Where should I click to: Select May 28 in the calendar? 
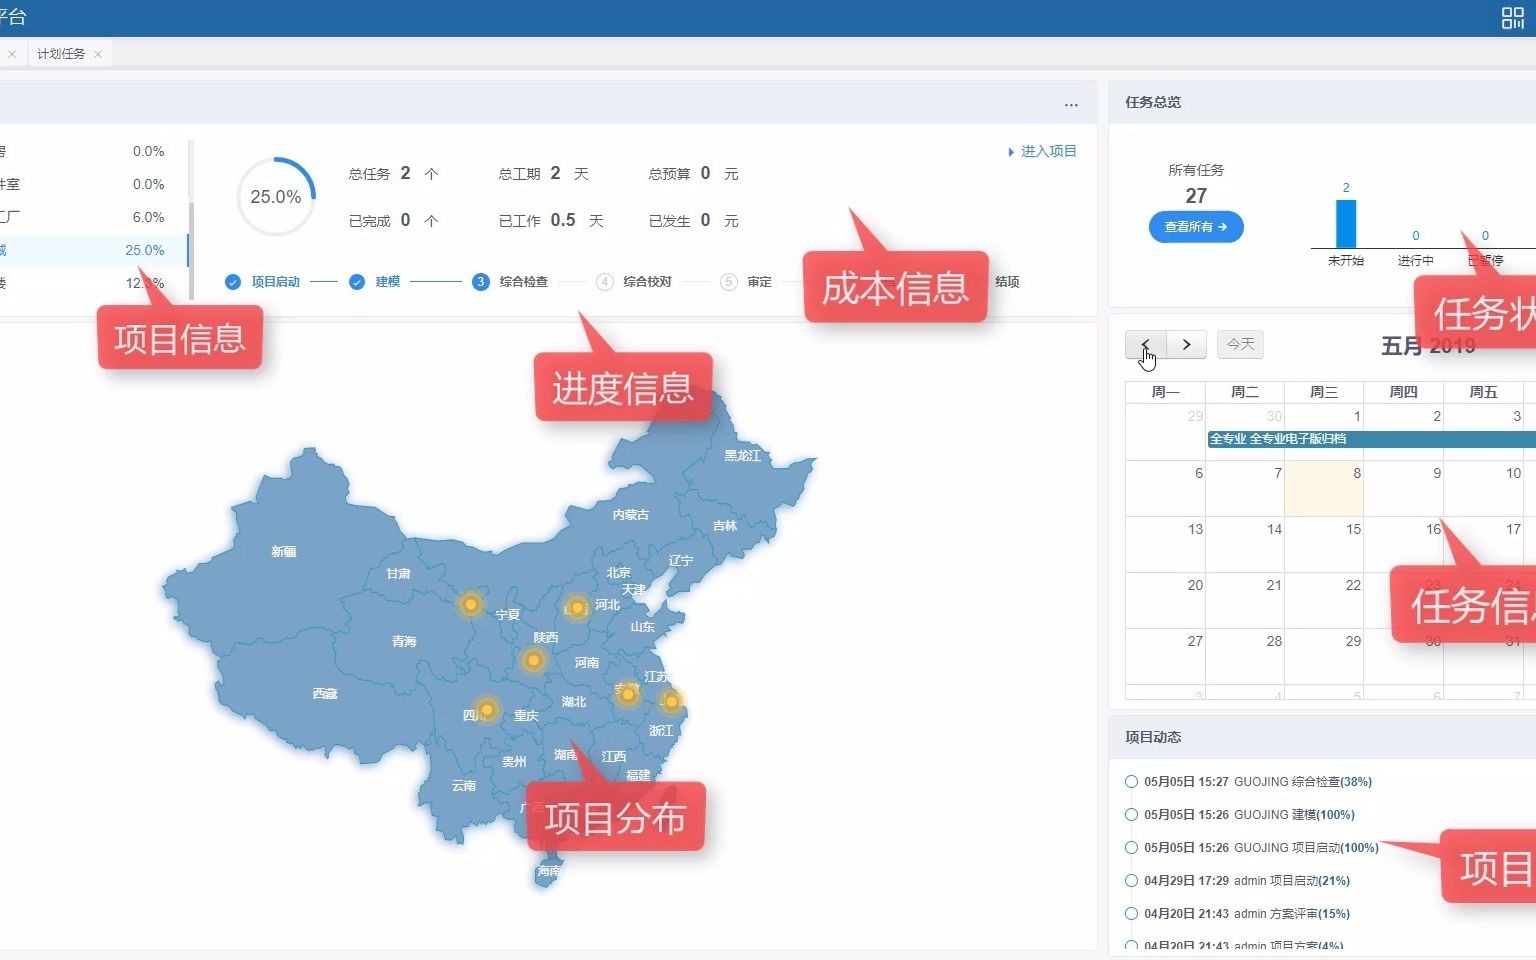pos(1245,656)
